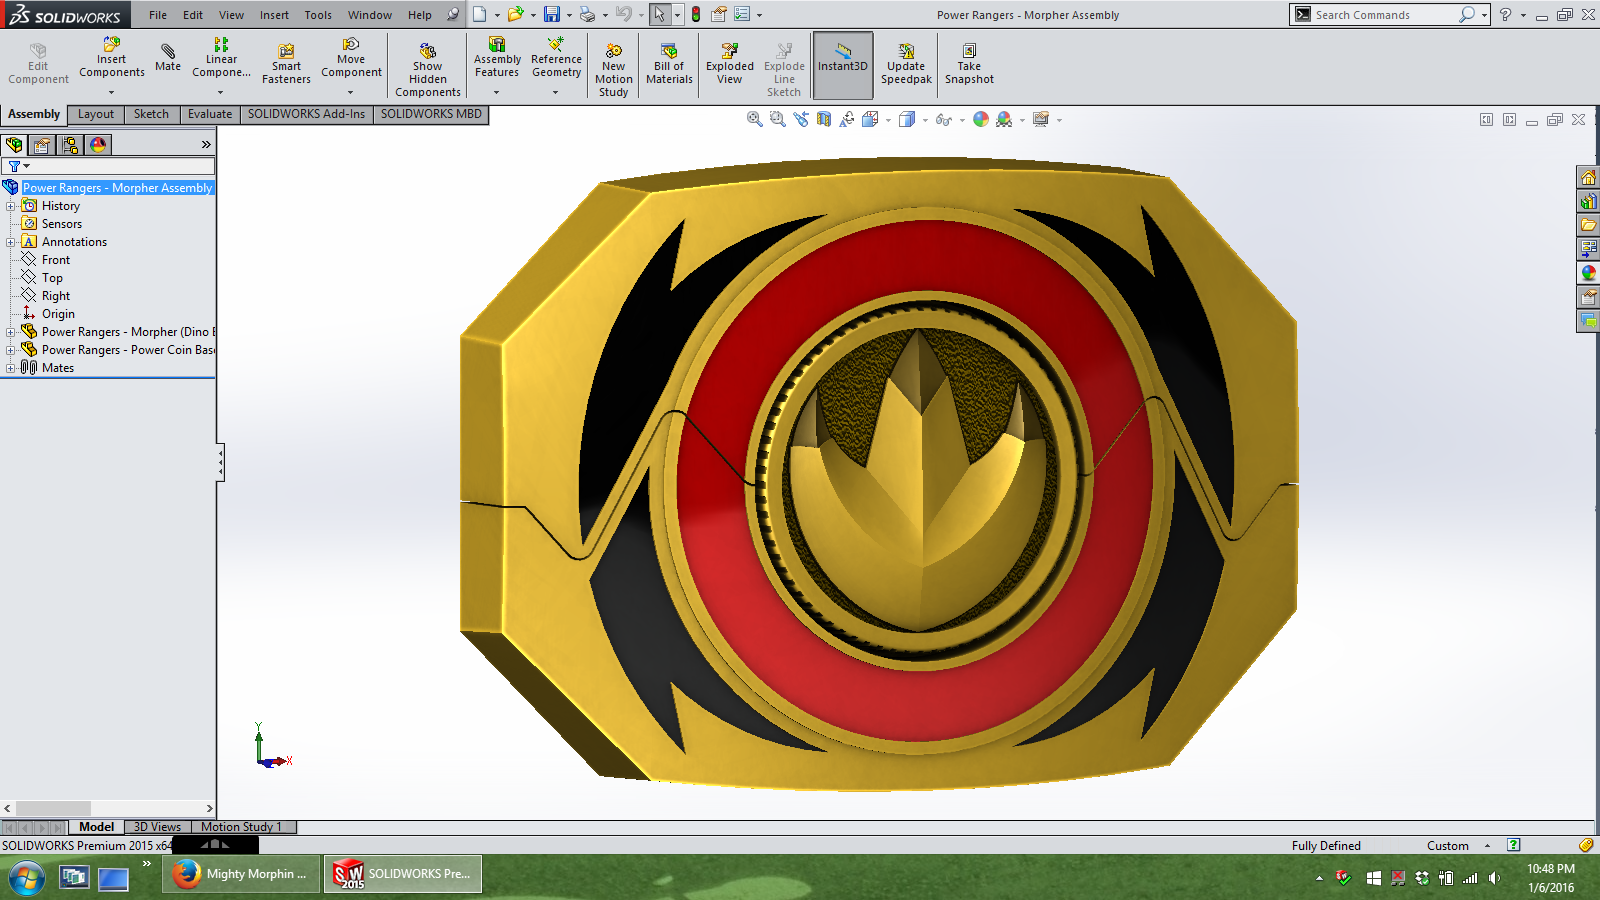Click the Print icon
This screenshot has height=900, width=1600.
tap(588, 15)
